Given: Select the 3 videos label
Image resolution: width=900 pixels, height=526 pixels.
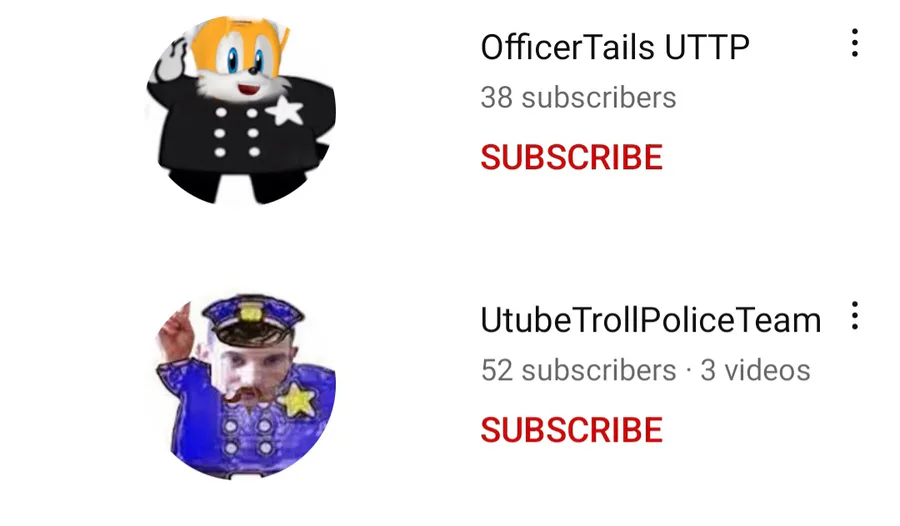Looking at the screenshot, I should tap(755, 370).
